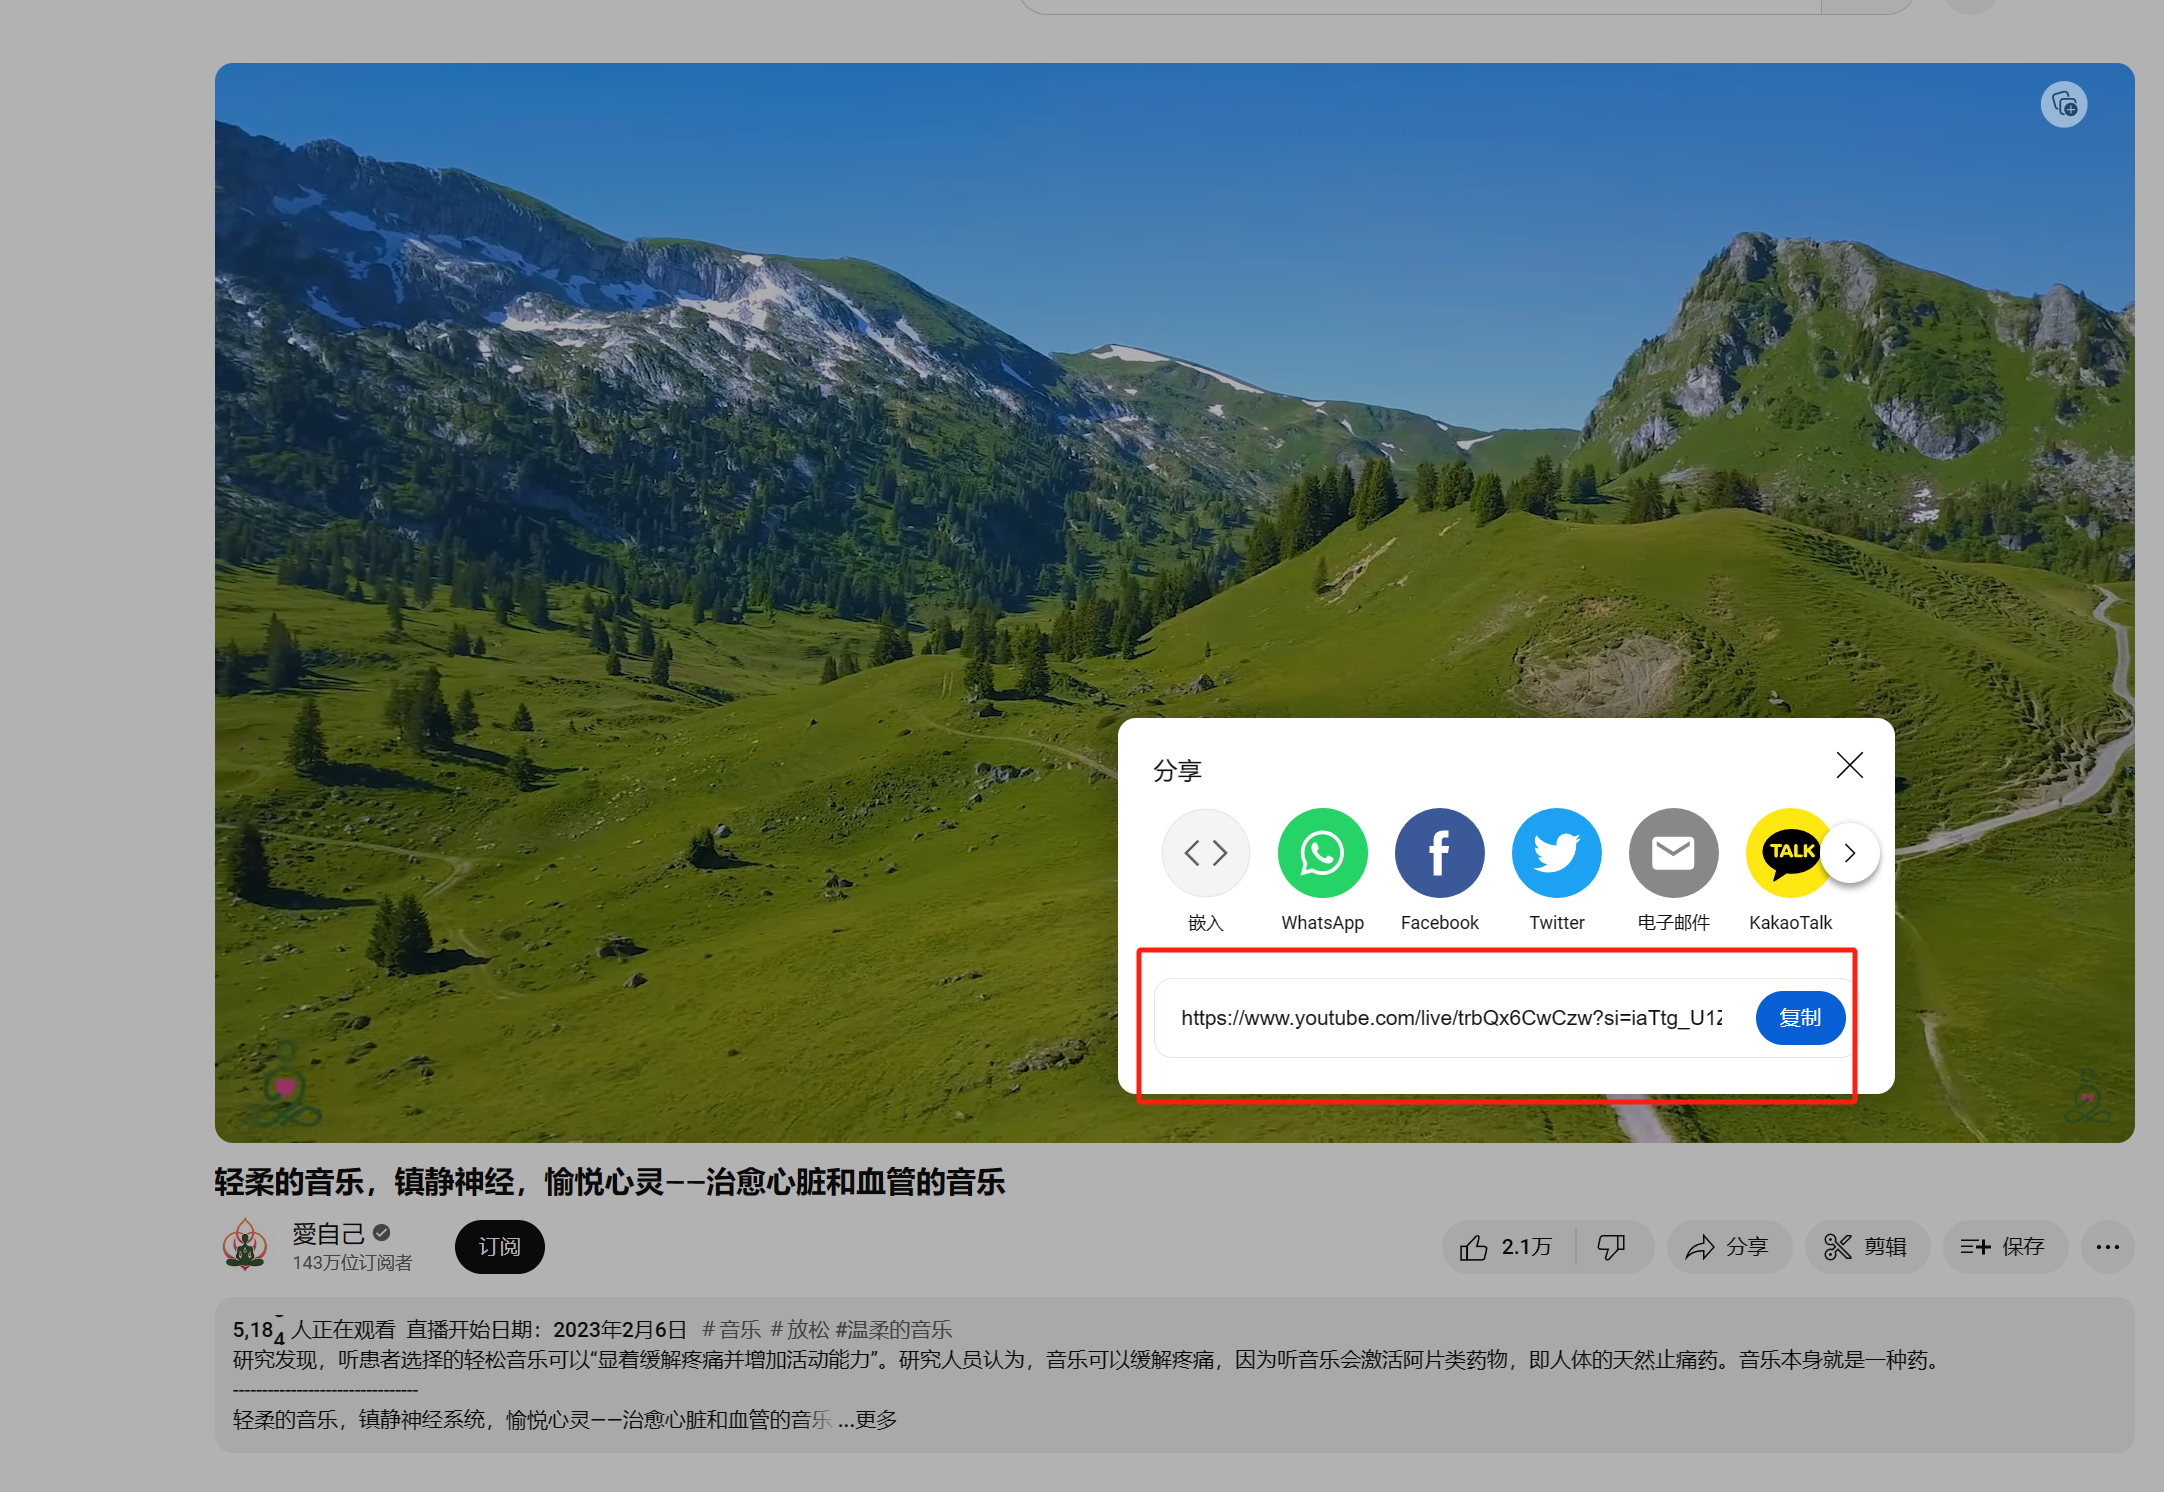Click the 订阅 subscribe button
2164x1492 pixels.
(502, 1247)
